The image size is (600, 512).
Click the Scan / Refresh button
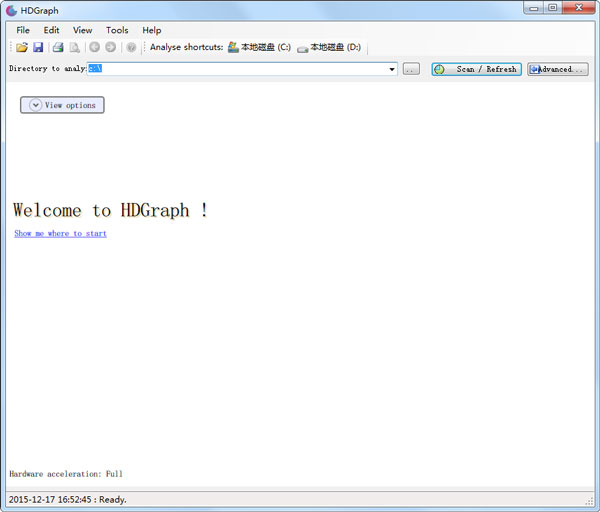pos(476,69)
